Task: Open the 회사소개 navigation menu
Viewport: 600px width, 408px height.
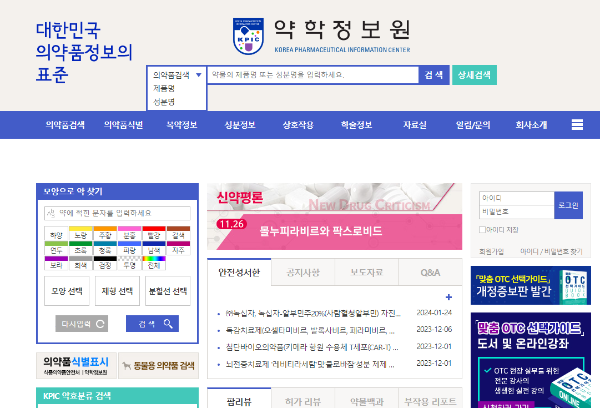Action: [x=531, y=125]
